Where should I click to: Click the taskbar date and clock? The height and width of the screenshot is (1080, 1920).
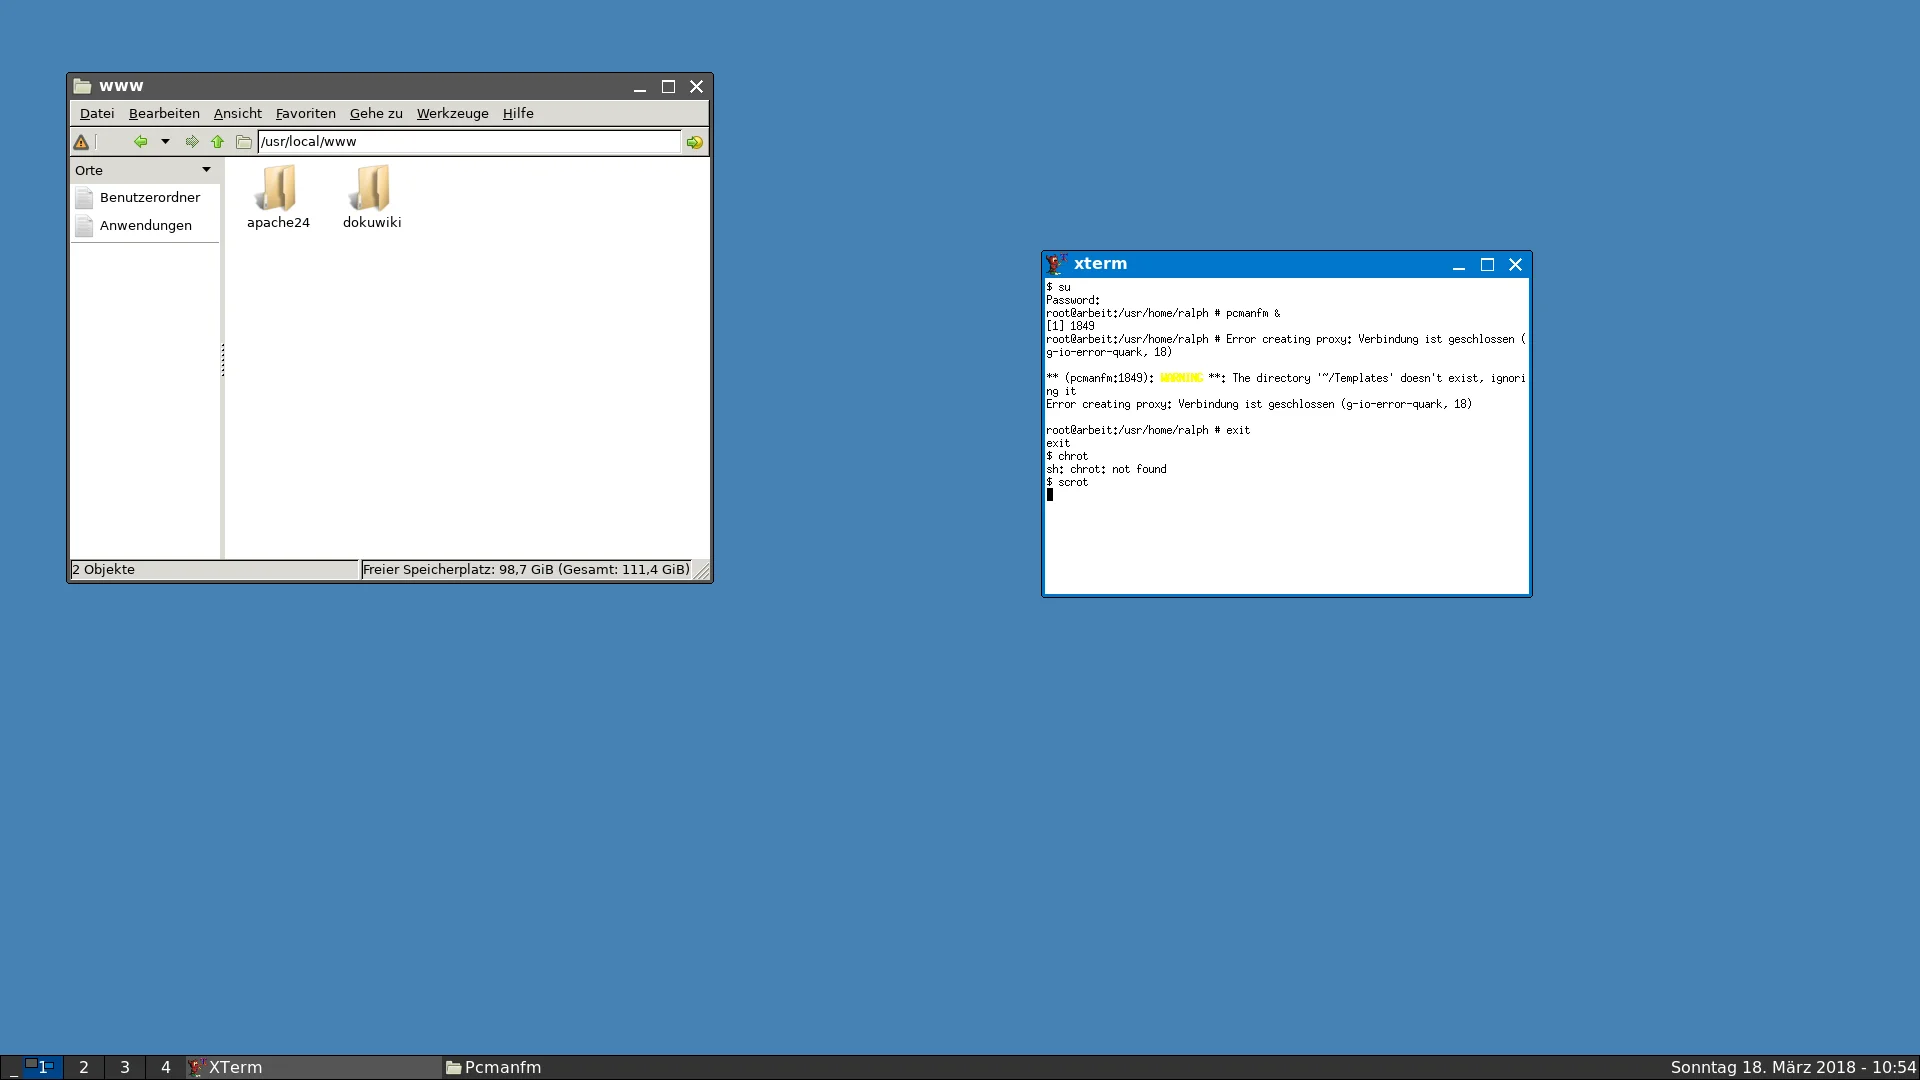tap(1793, 1068)
